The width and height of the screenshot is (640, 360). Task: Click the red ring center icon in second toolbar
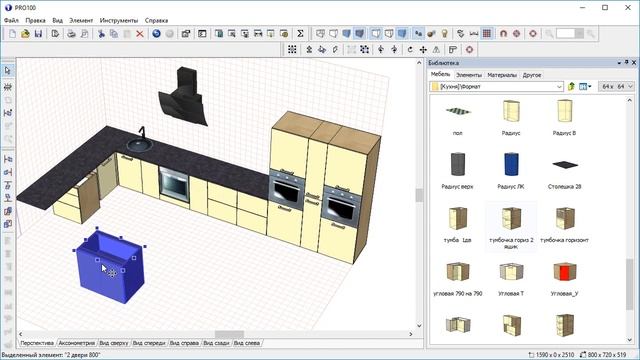(469, 49)
